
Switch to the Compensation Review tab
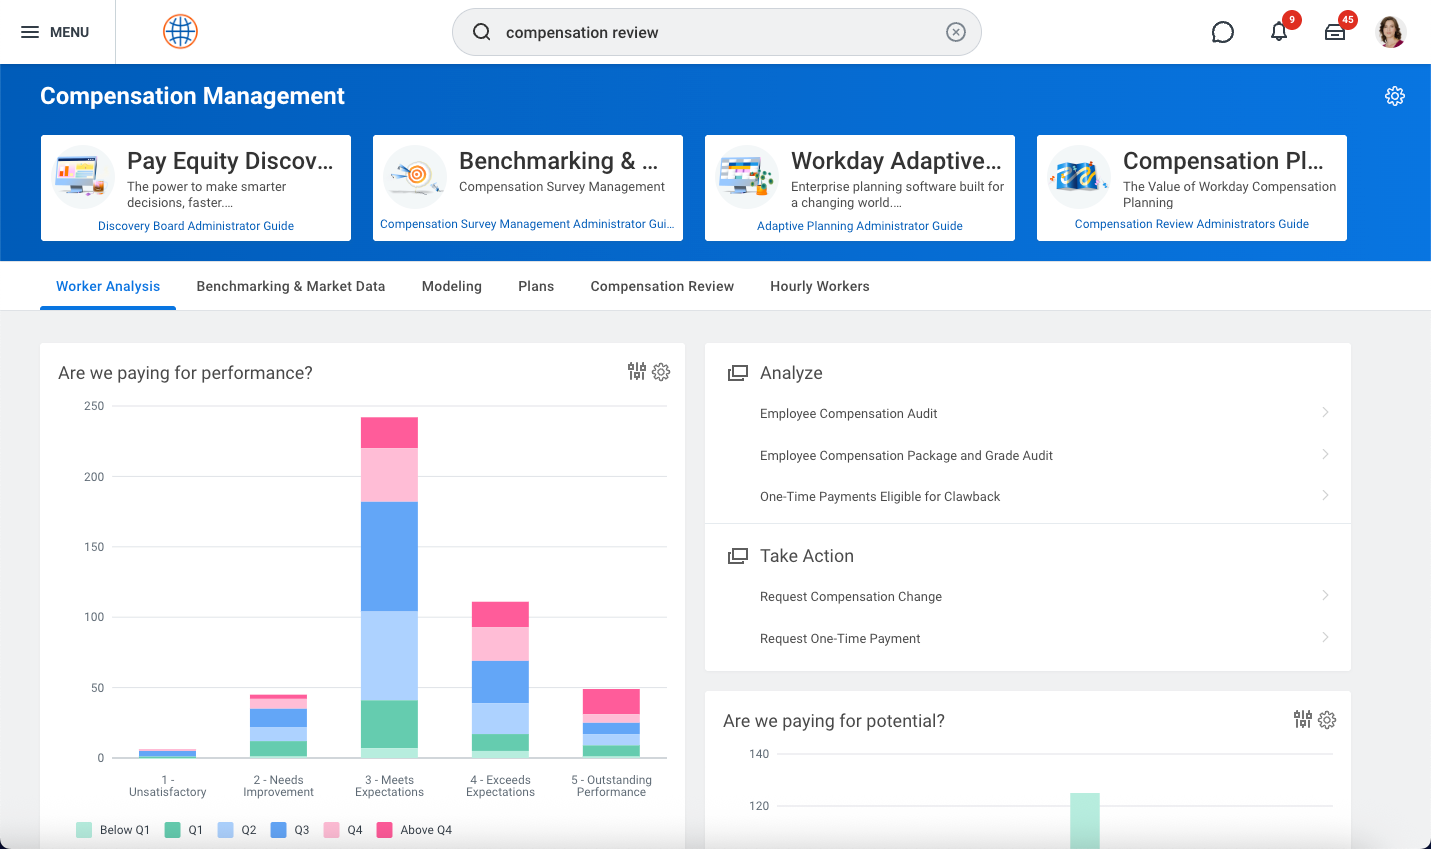point(662,286)
